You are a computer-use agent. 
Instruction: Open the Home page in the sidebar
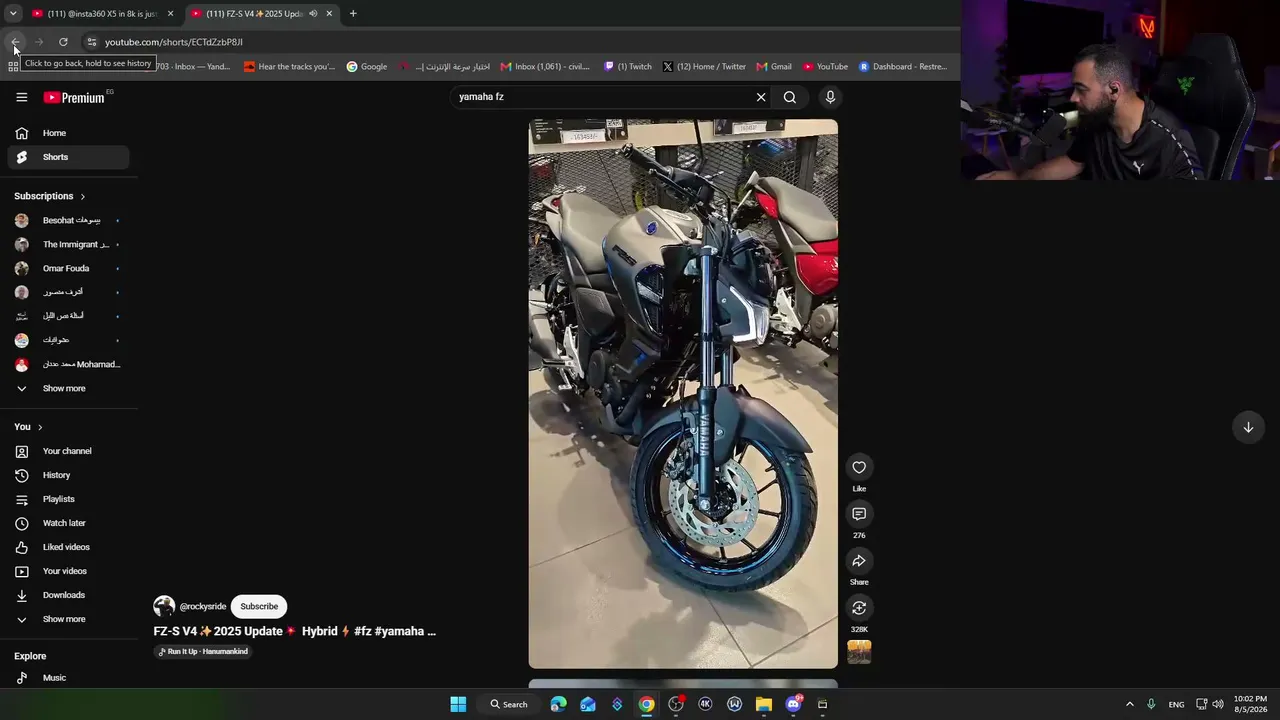coord(68,133)
